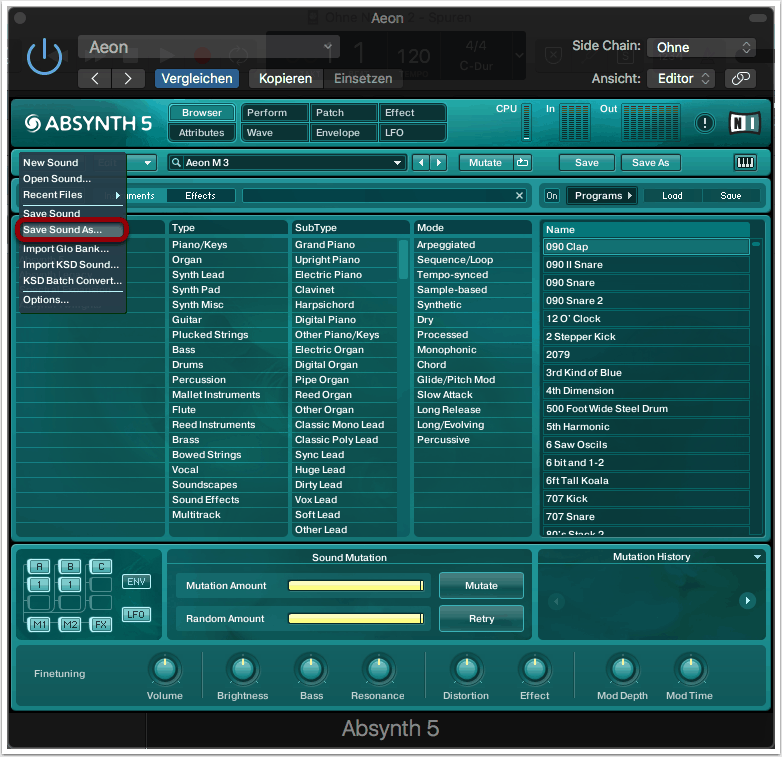
Task: Select Import KSD Sound... menu entry
Action: pyautogui.click(x=71, y=265)
